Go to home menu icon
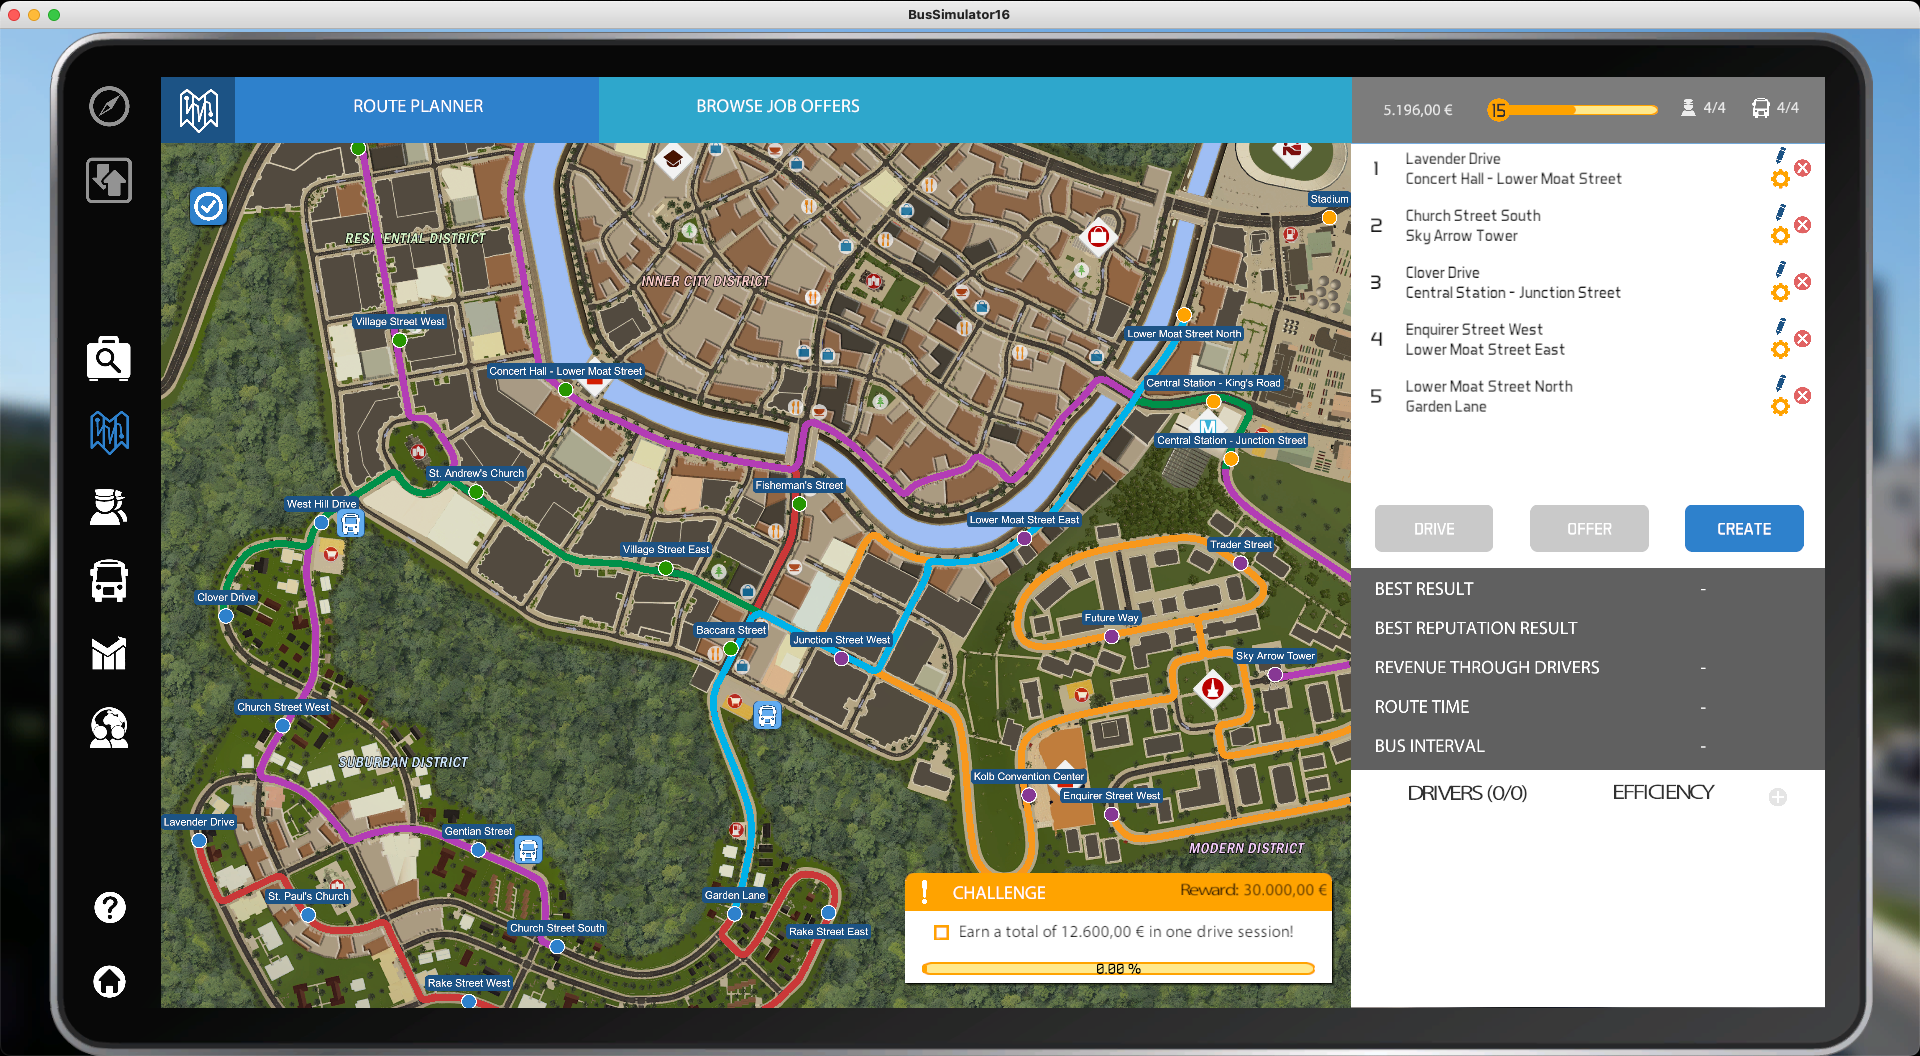The width and height of the screenshot is (1920, 1056). coord(109,981)
